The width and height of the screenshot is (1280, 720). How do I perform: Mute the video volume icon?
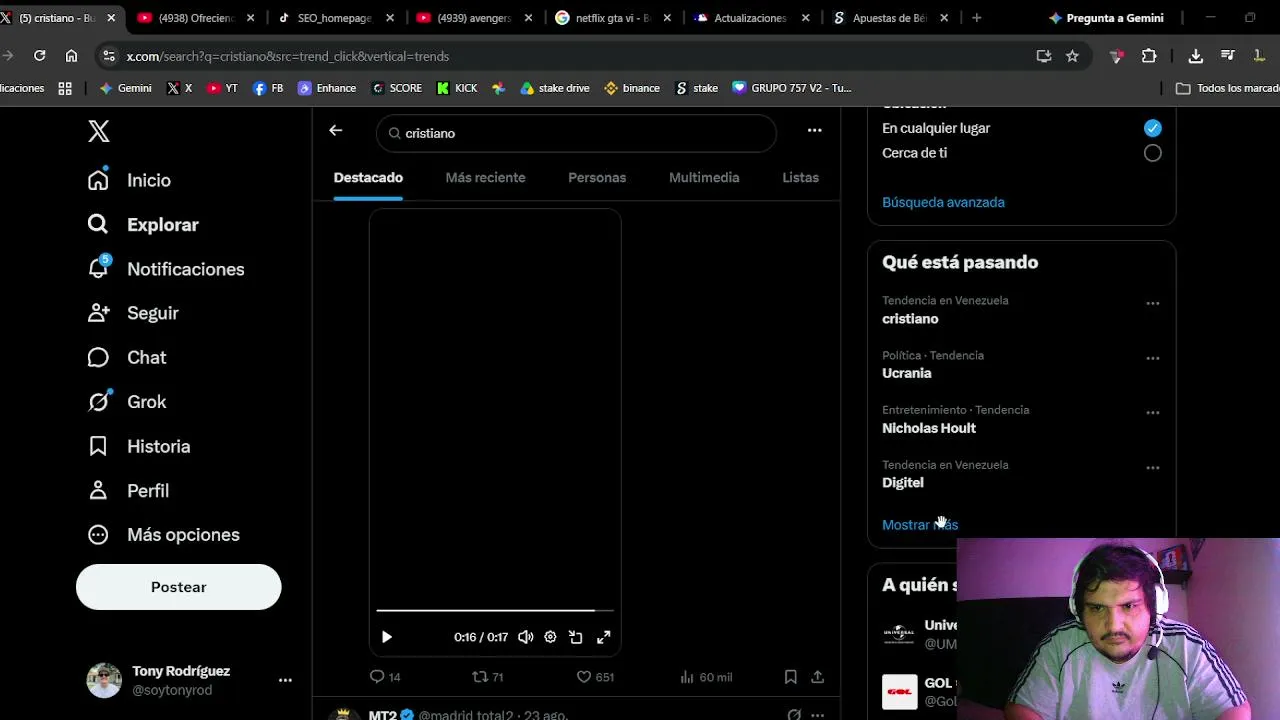point(526,637)
